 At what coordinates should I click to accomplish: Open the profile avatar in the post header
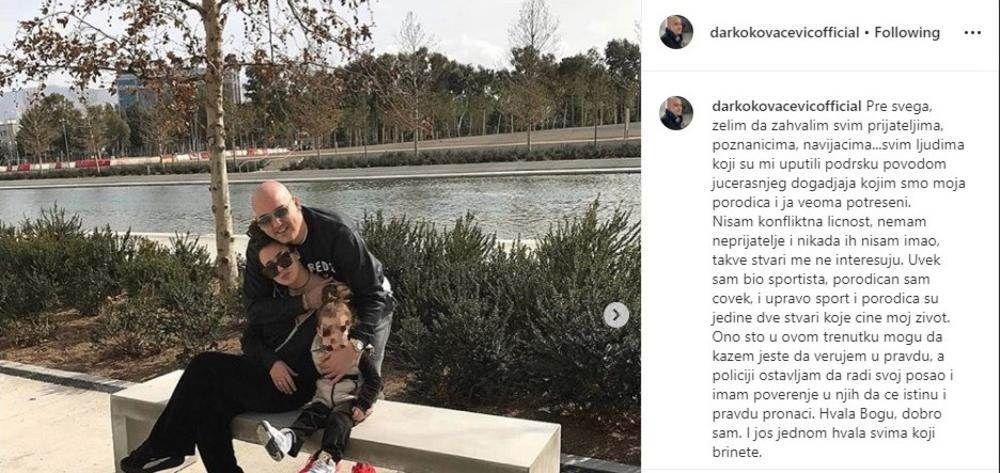(x=676, y=32)
